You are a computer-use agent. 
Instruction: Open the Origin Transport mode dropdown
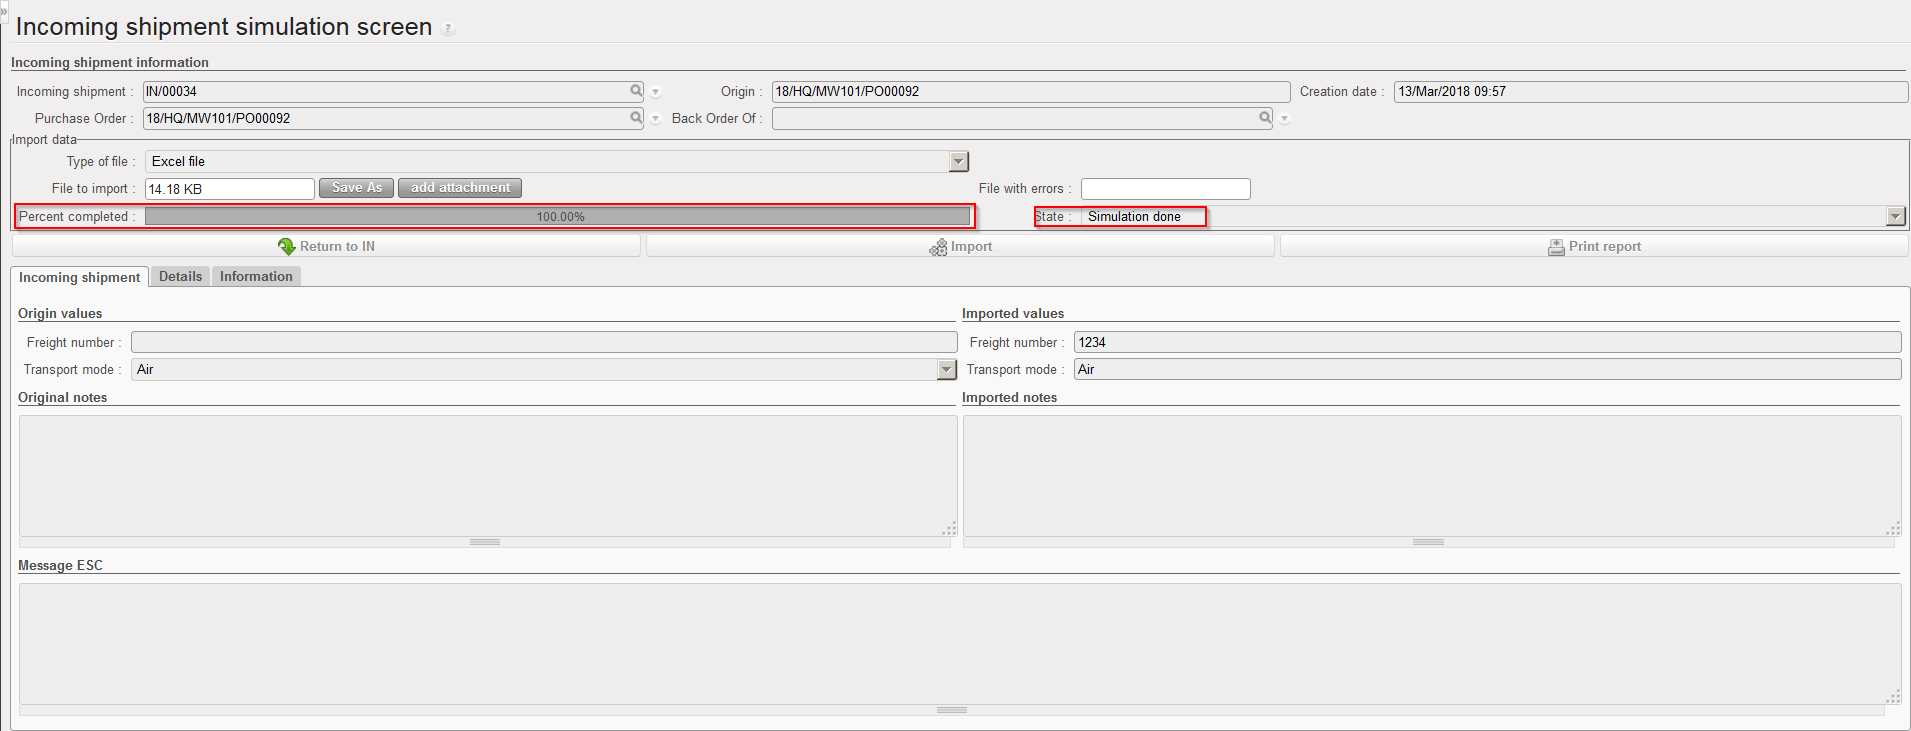click(x=946, y=370)
